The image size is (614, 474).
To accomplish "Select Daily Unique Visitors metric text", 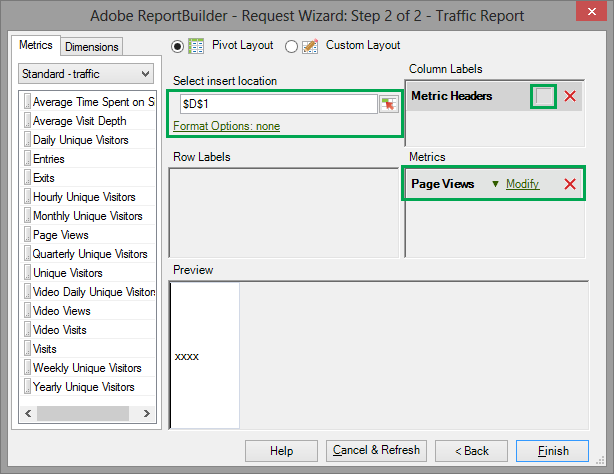I will click(81, 140).
